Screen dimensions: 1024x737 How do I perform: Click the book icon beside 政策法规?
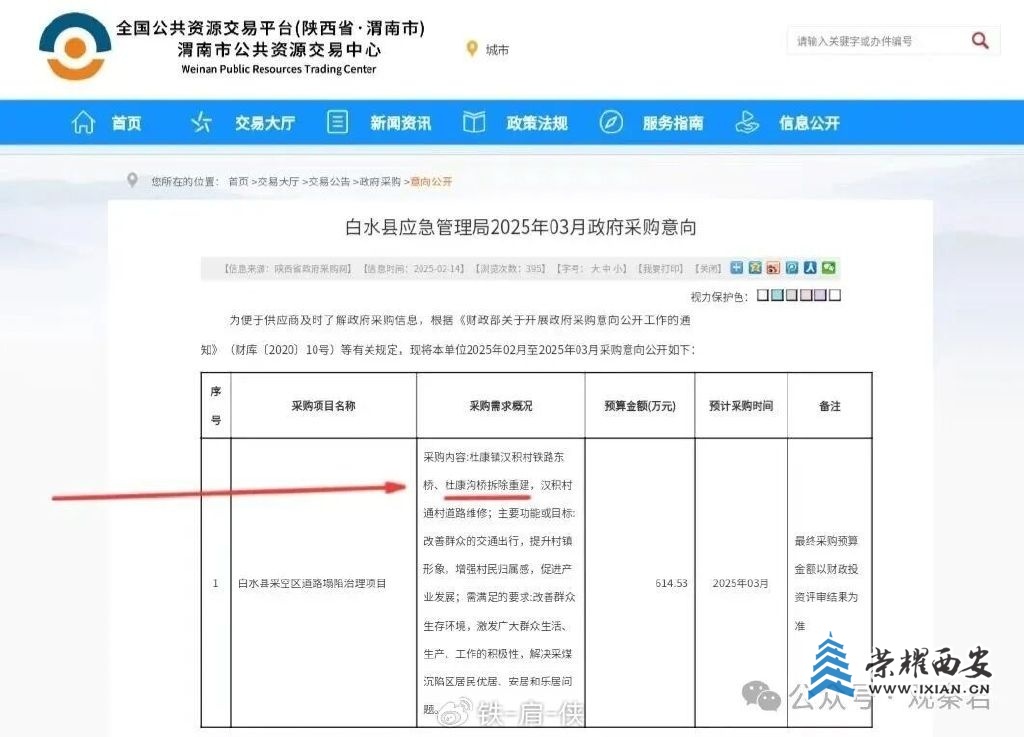click(x=474, y=123)
